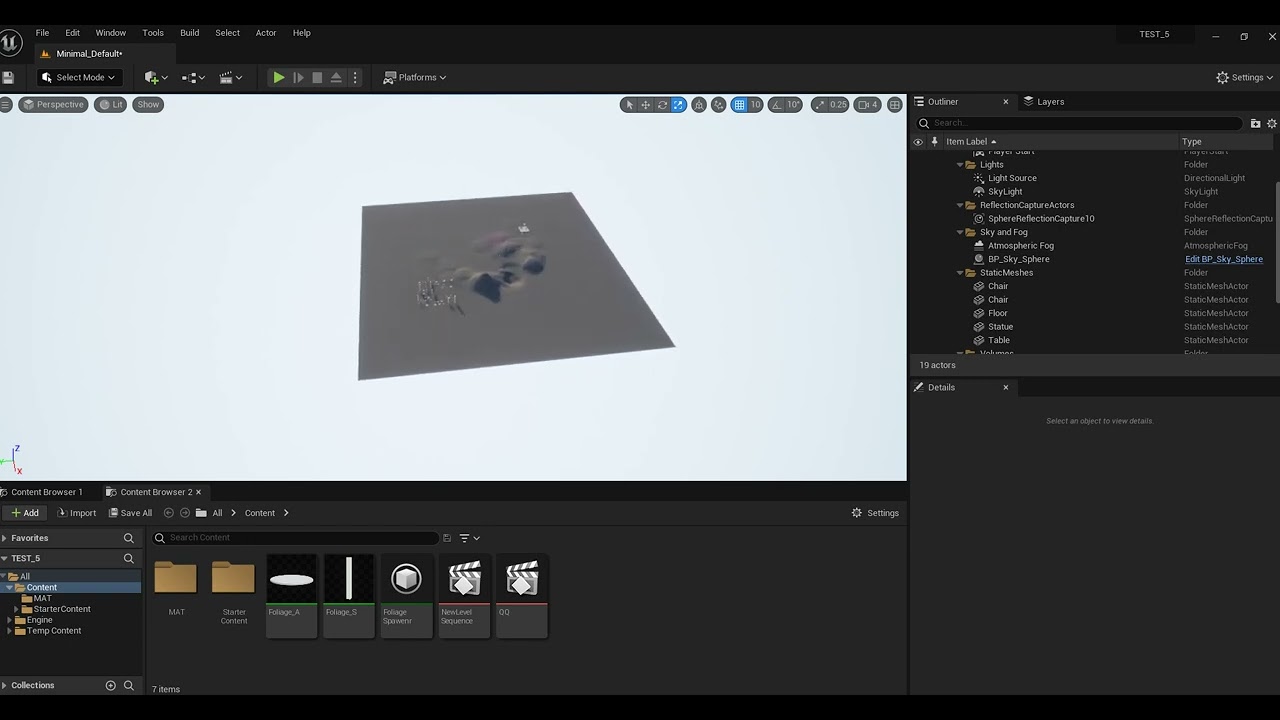Open the Perspective view mode menu
Viewport: 1280px width, 720px height.
[x=54, y=104]
